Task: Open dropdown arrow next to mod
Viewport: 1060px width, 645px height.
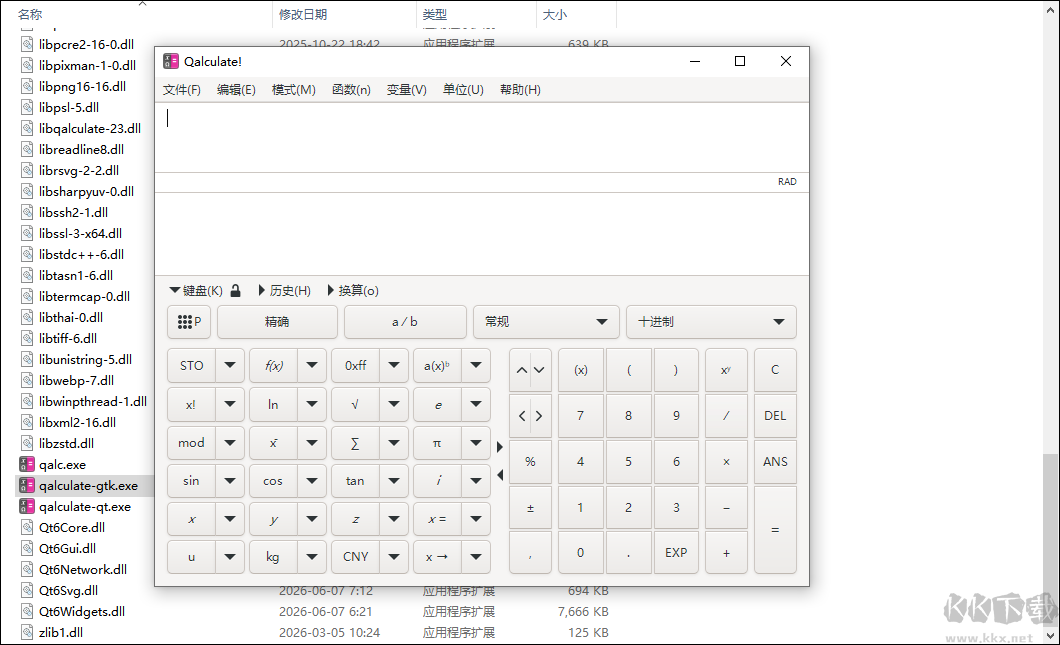Action: point(230,444)
